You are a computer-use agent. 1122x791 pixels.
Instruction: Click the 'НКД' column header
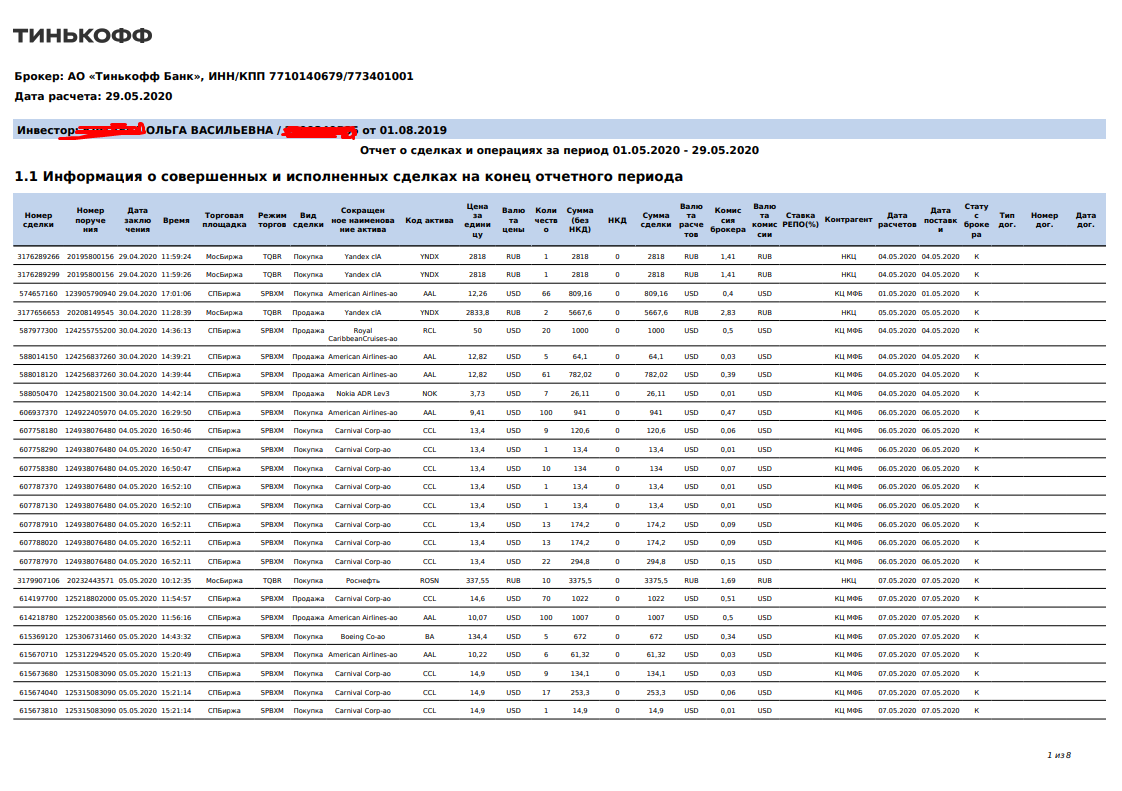(618, 220)
